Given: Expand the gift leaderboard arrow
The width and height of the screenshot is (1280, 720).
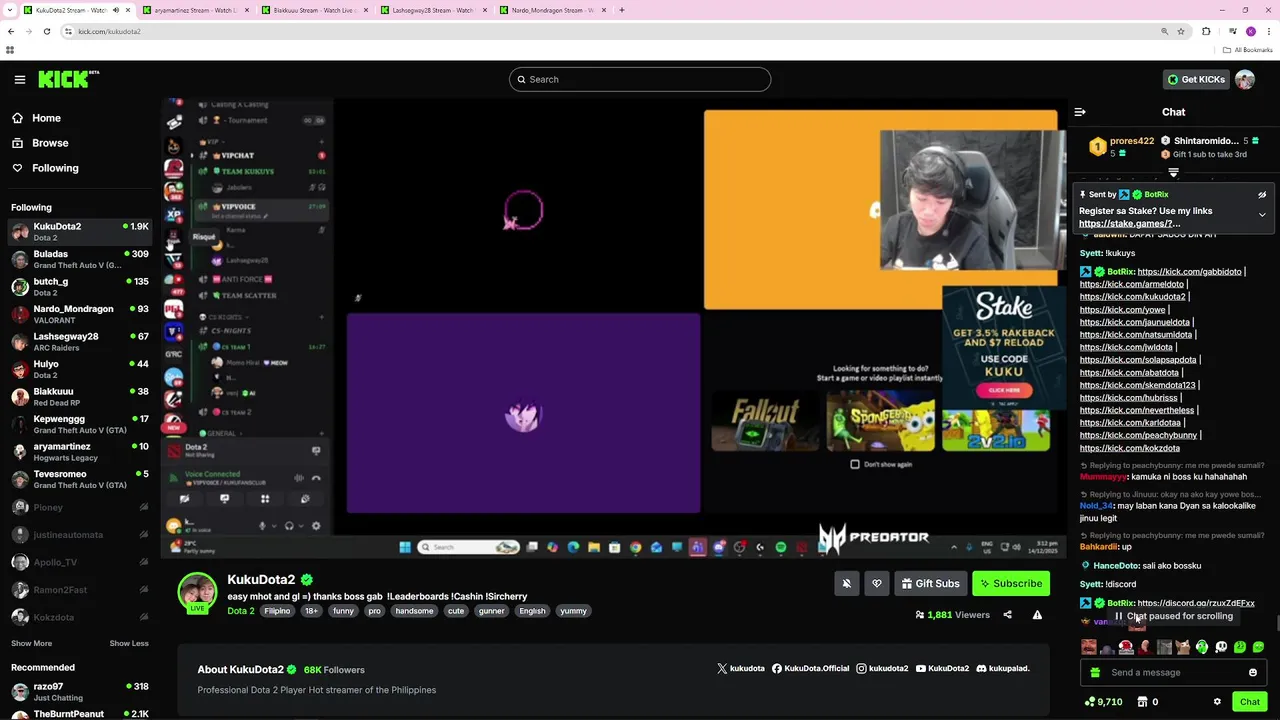Looking at the screenshot, I should [1174, 173].
